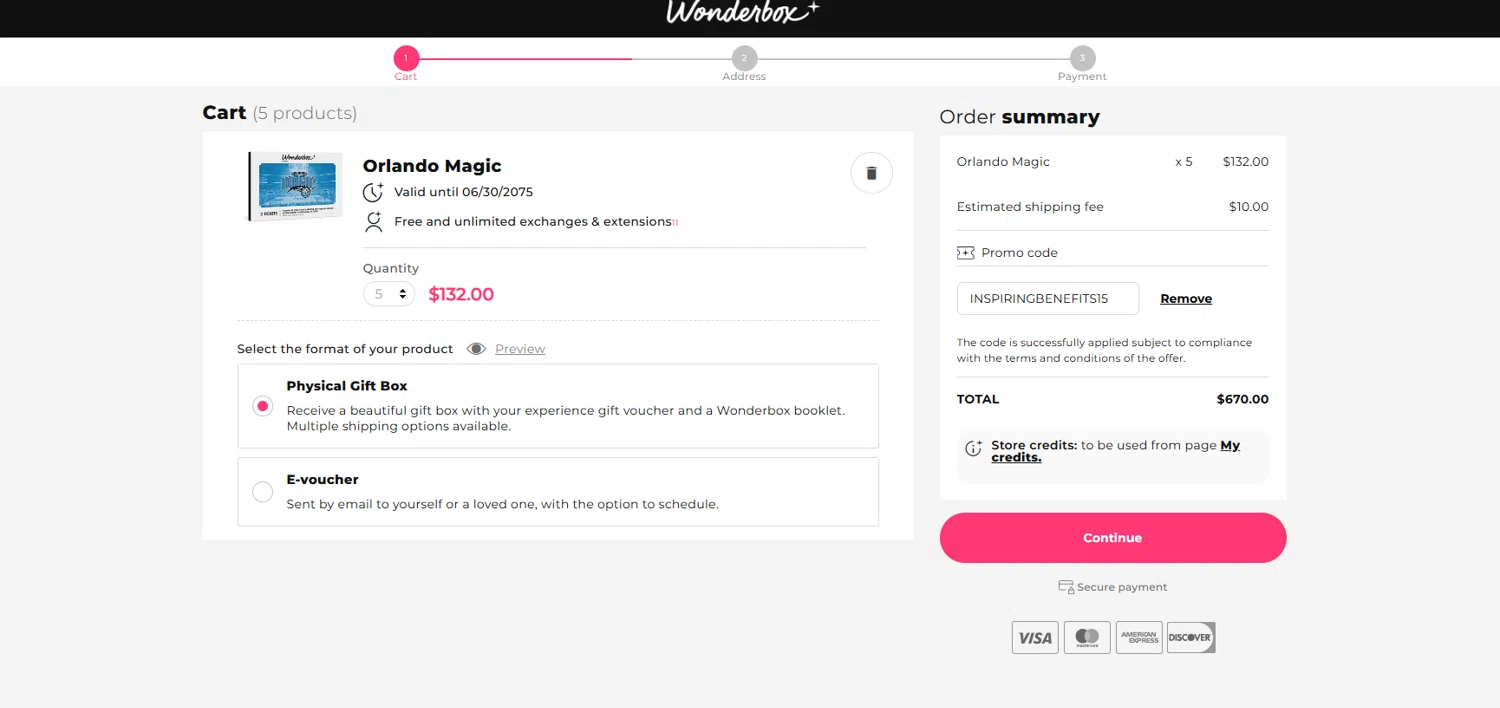Click the Store credits info icon
This screenshot has width=1500, height=708.
click(x=973, y=449)
